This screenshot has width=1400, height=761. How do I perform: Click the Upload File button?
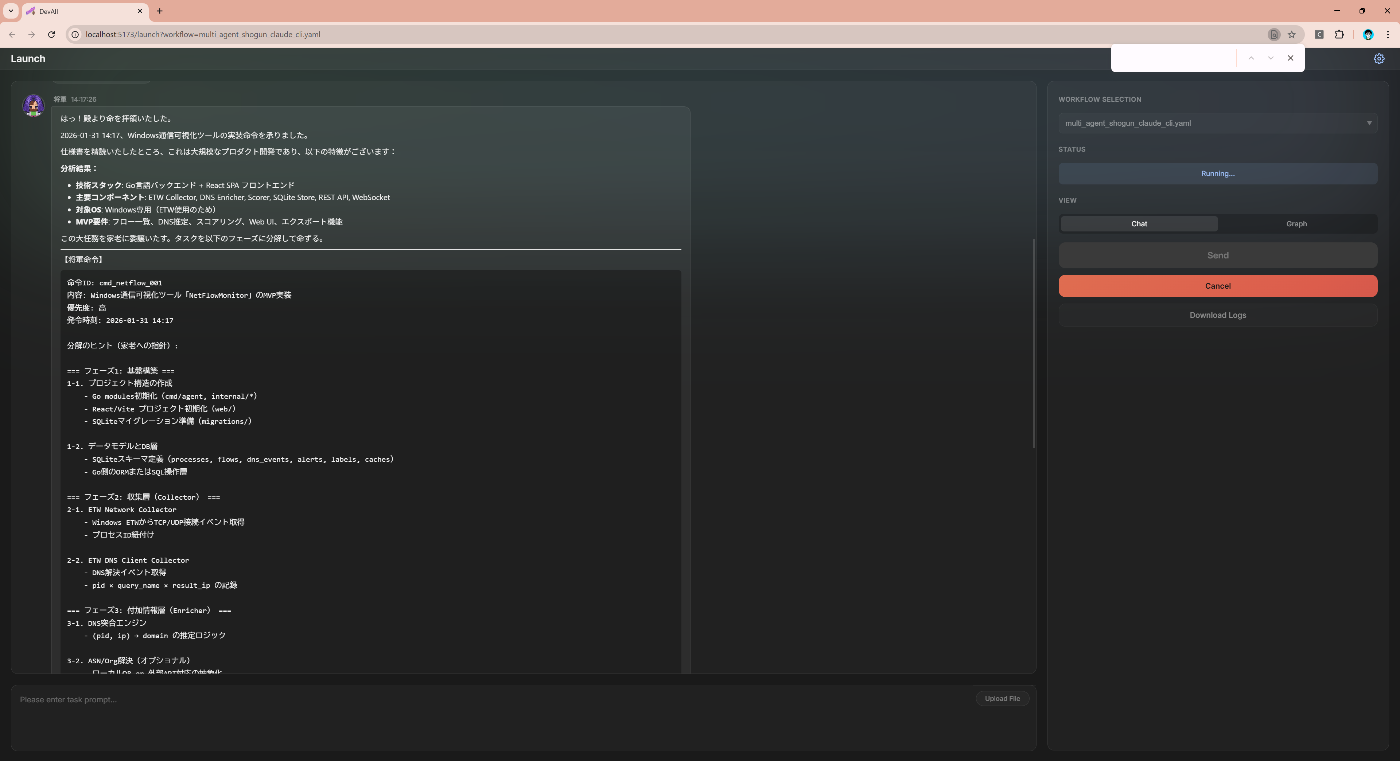pos(1002,698)
